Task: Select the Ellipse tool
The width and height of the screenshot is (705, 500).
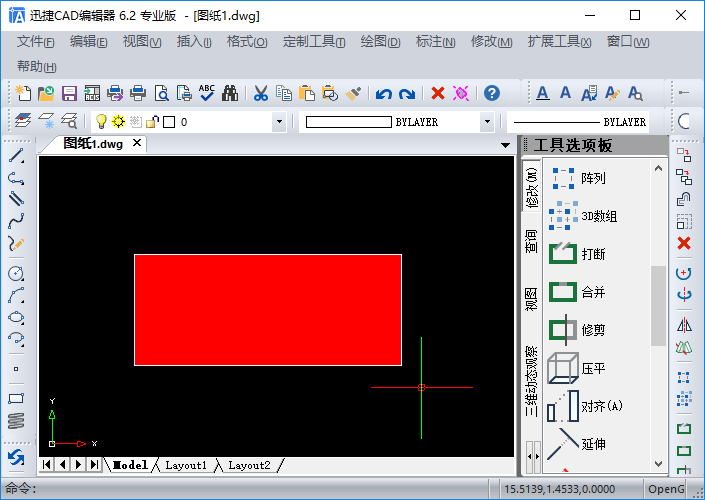Action: pyautogui.click(x=16, y=317)
